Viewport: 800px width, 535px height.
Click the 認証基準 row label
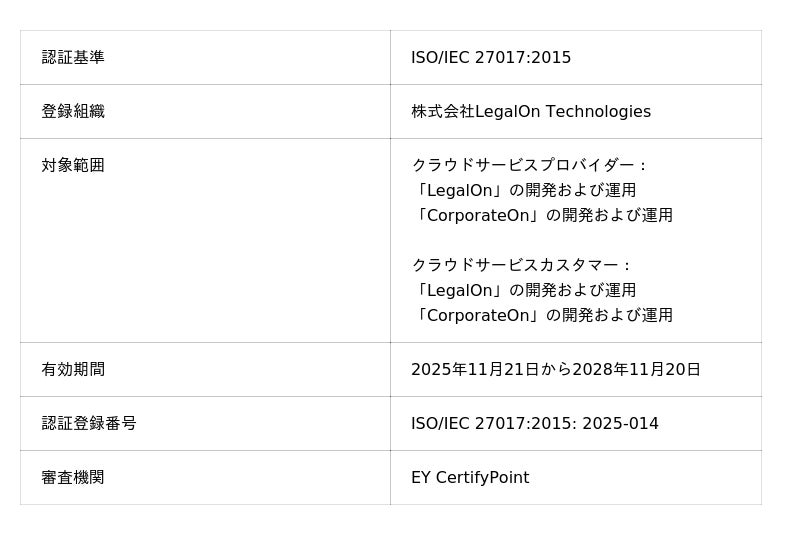(x=73, y=58)
